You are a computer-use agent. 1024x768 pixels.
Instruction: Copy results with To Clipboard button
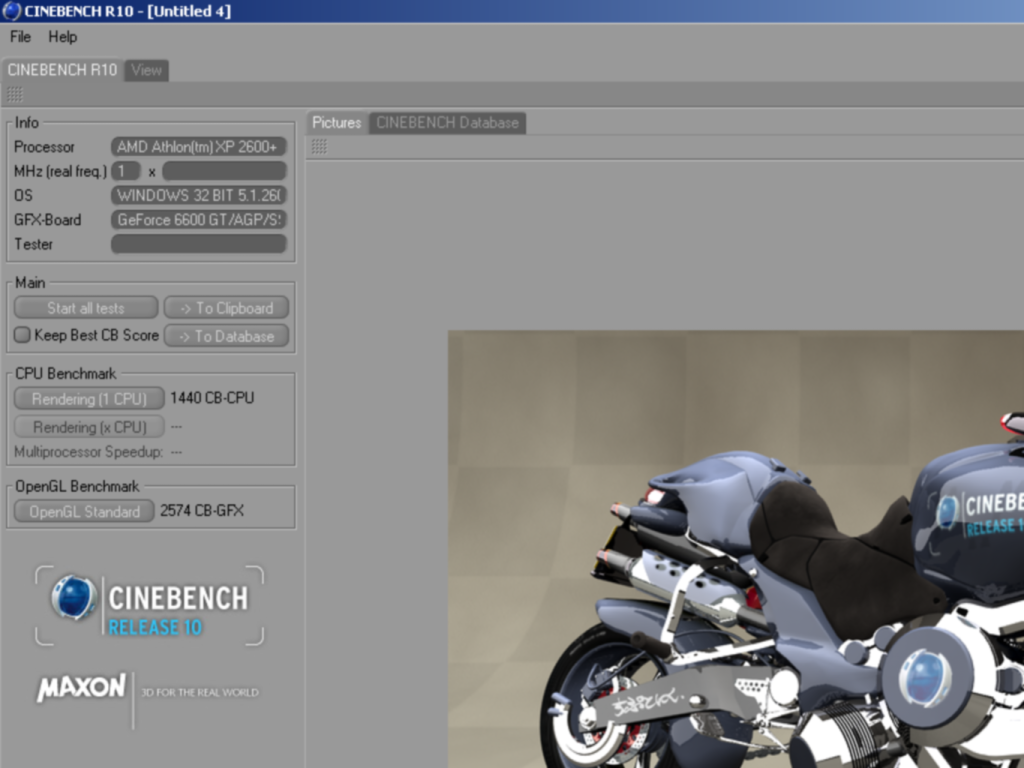pos(227,308)
